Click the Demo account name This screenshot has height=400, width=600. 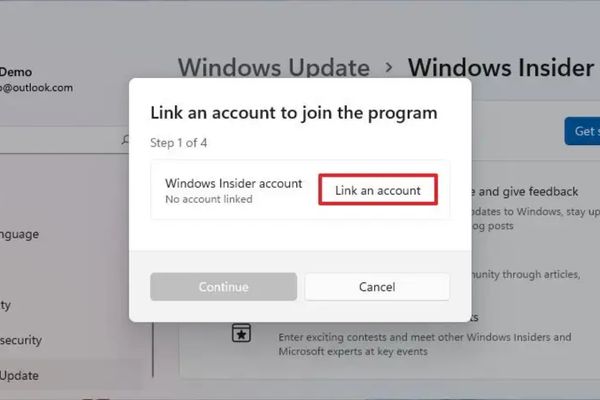coord(16,72)
